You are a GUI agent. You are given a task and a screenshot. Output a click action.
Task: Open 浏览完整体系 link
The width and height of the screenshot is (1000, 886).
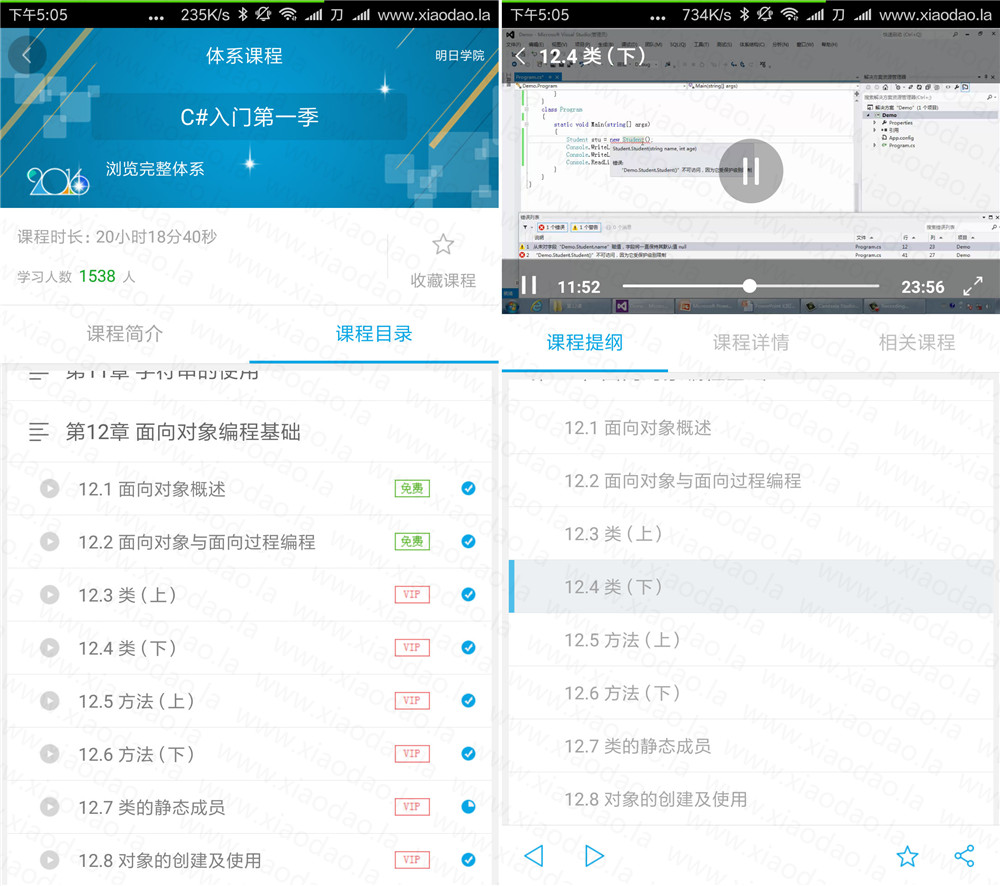click(155, 169)
